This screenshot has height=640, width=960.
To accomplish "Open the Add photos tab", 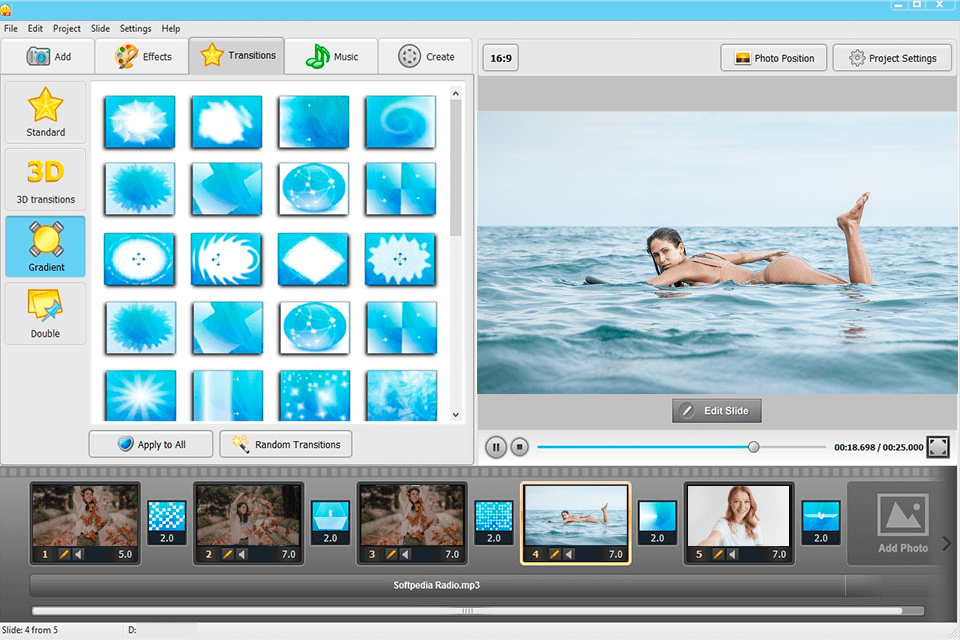I will 48,56.
